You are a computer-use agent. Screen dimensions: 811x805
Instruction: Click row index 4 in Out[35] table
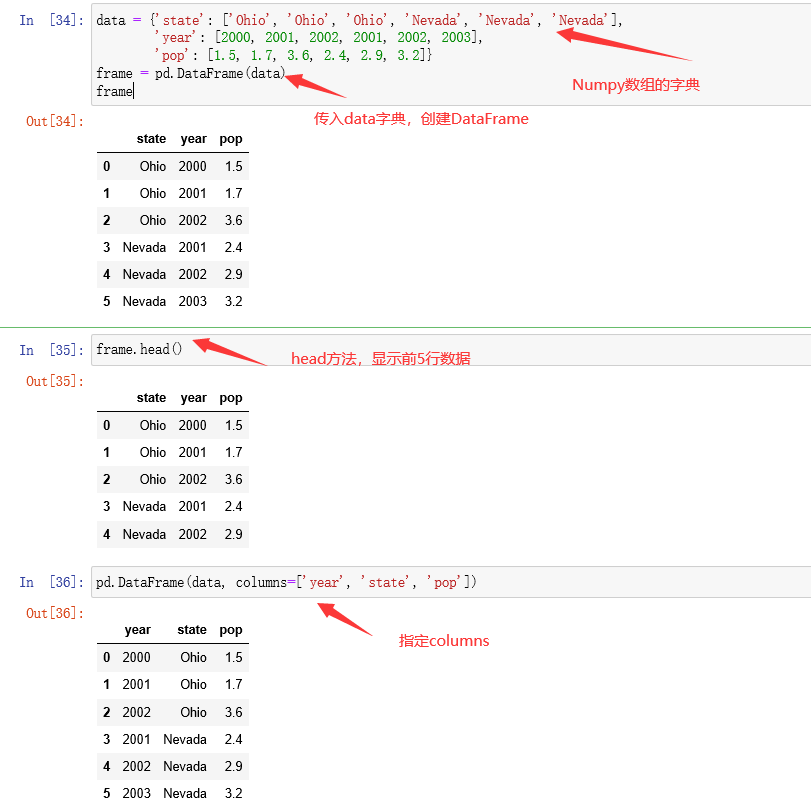click(107, 534)
